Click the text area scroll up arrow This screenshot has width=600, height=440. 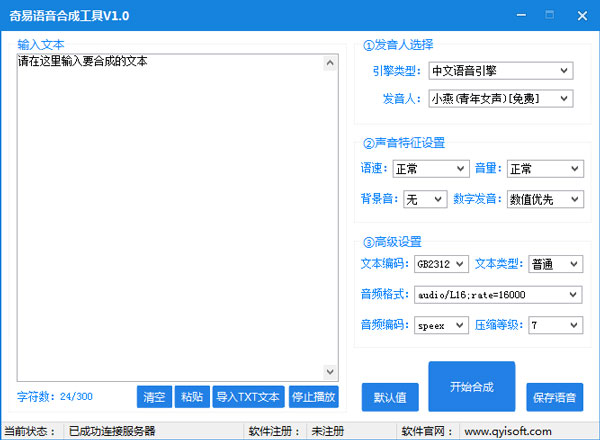[330, 63]
